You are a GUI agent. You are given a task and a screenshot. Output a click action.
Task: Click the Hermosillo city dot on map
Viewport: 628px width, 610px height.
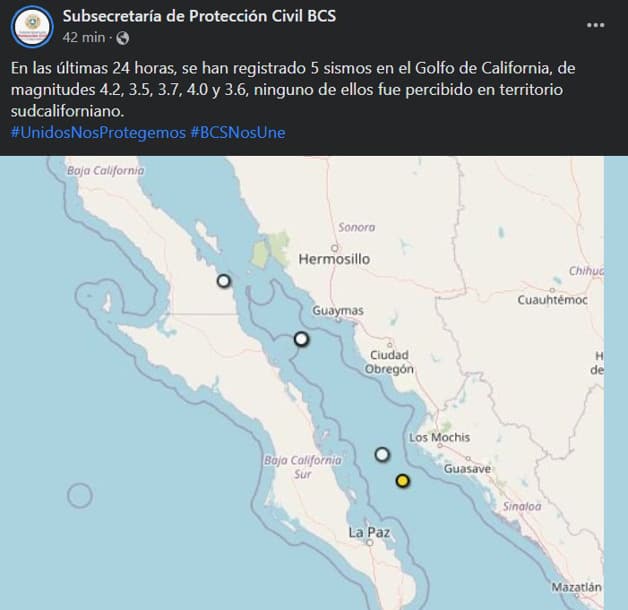point(334,248)
